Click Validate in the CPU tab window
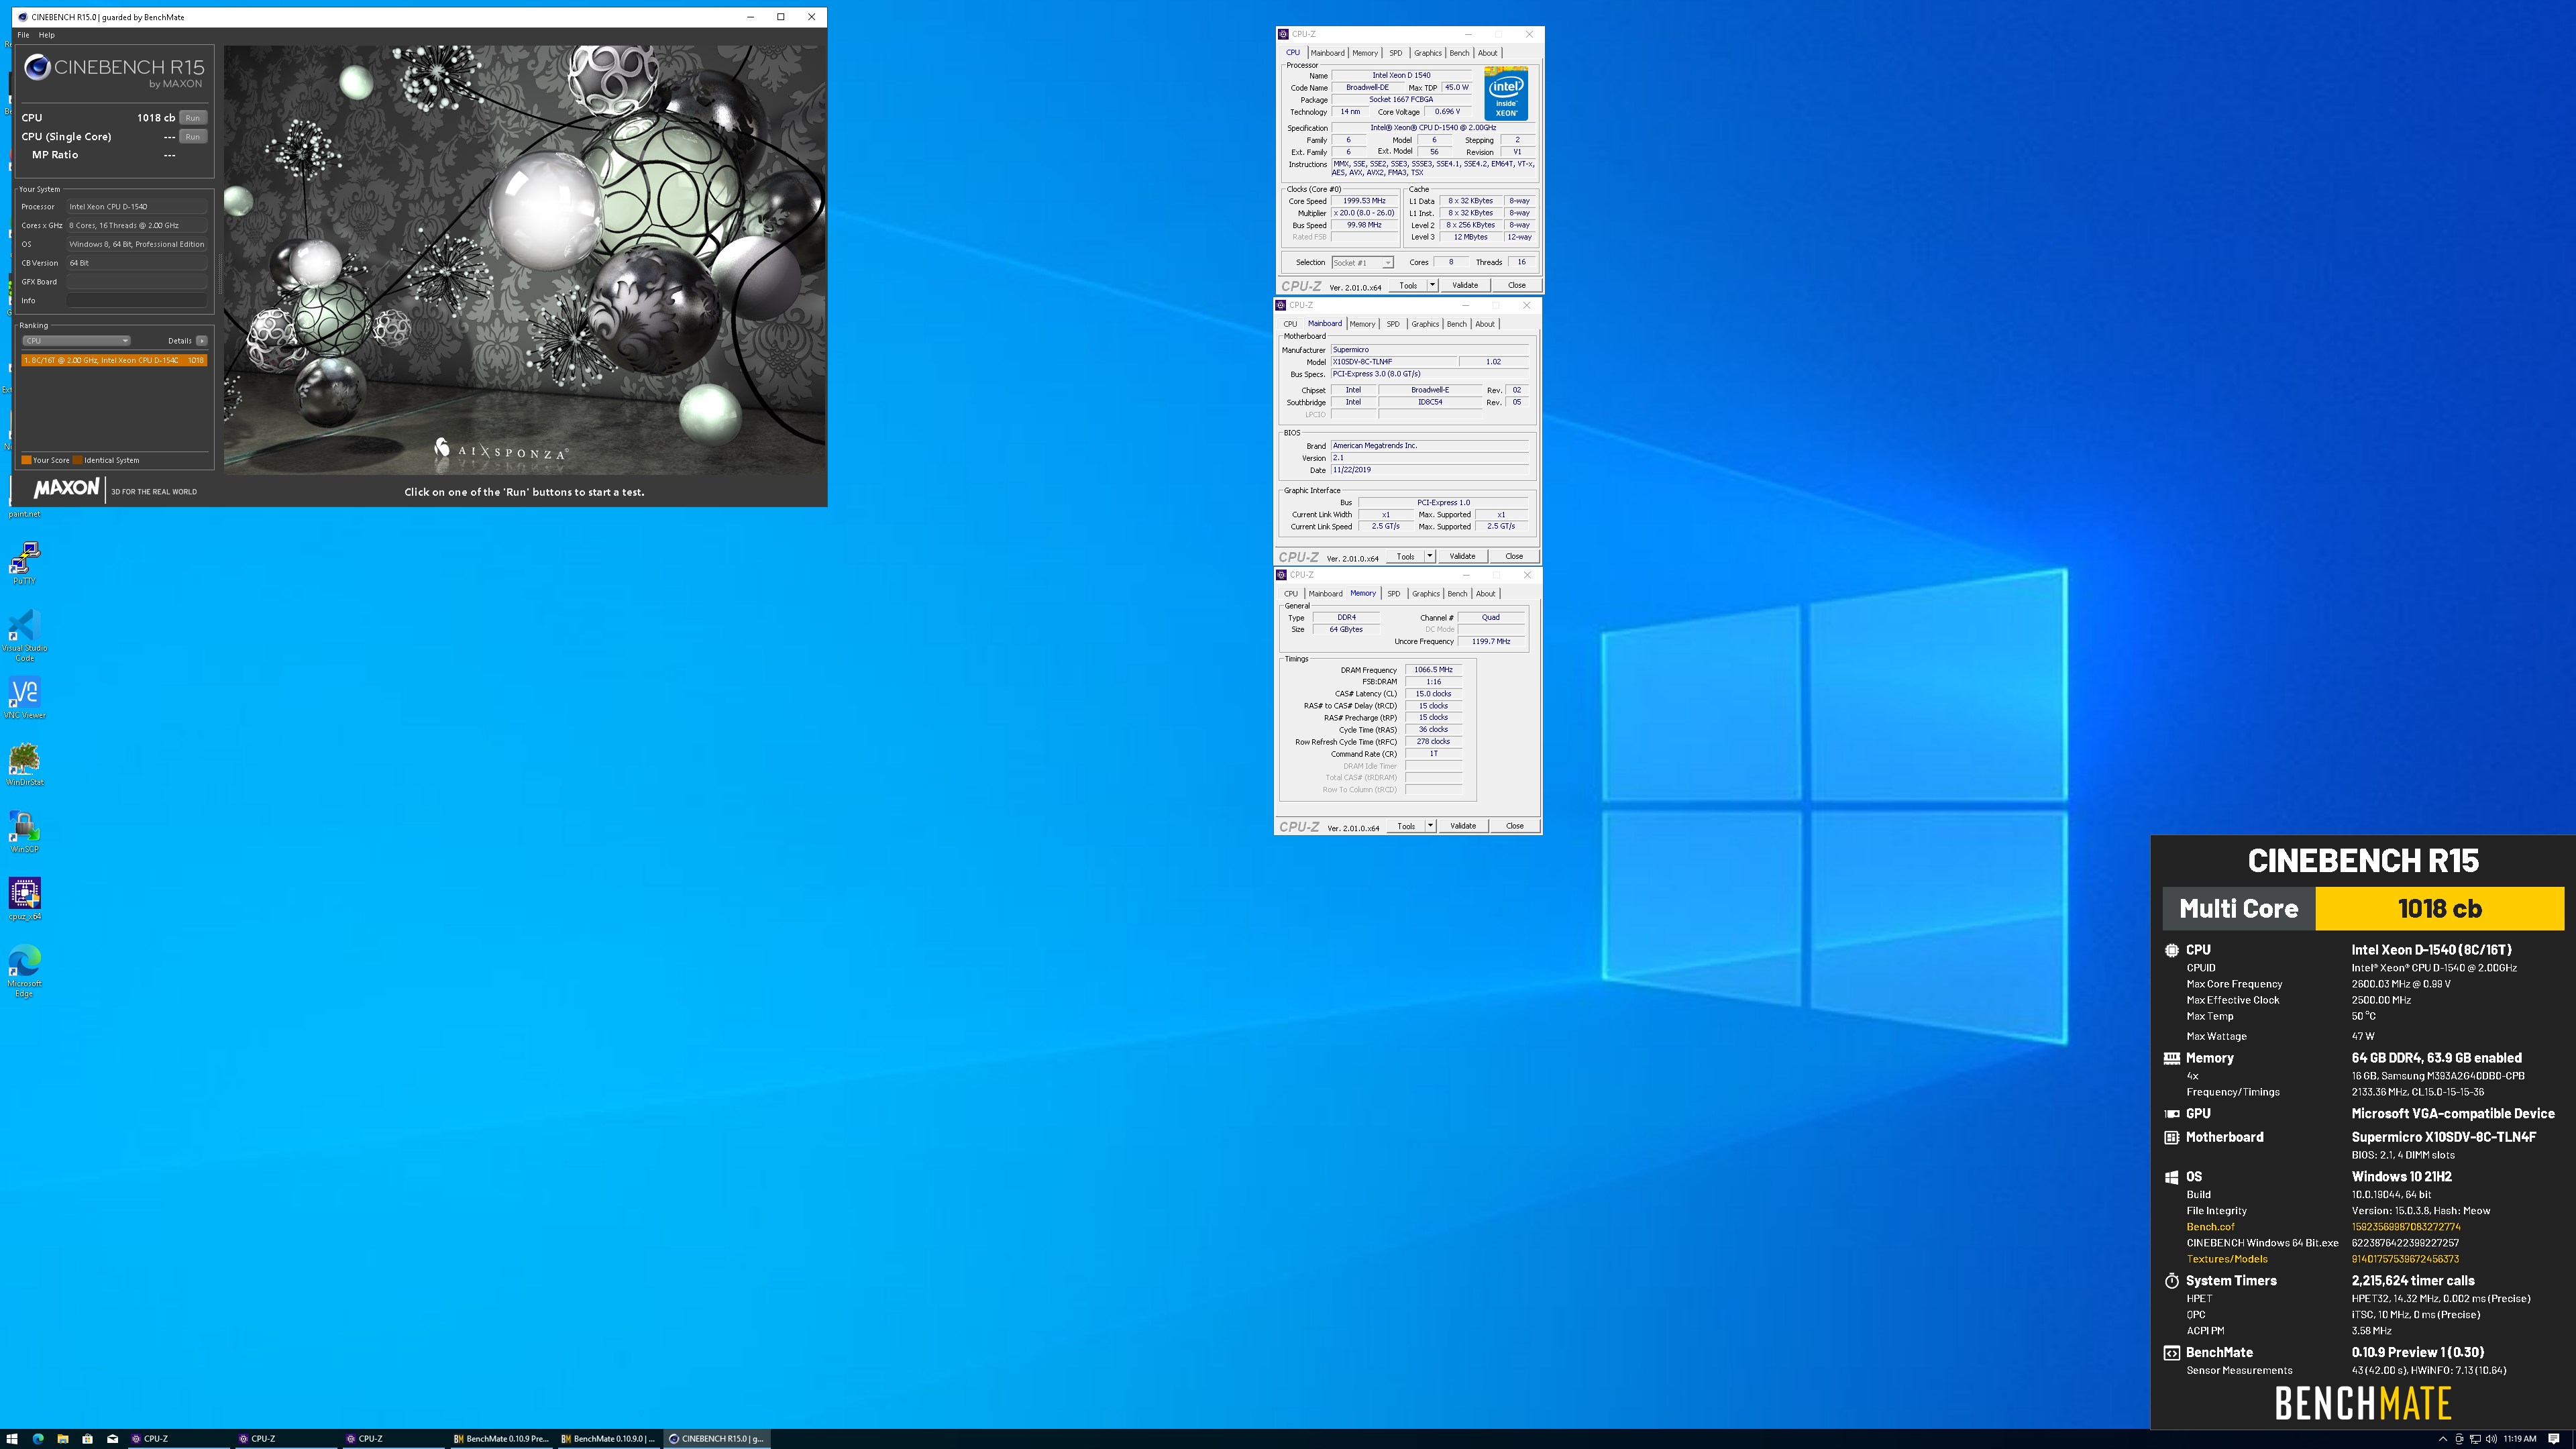Image resolution: width=2576 pixels, height=1449 pixels. (1464, 286)
